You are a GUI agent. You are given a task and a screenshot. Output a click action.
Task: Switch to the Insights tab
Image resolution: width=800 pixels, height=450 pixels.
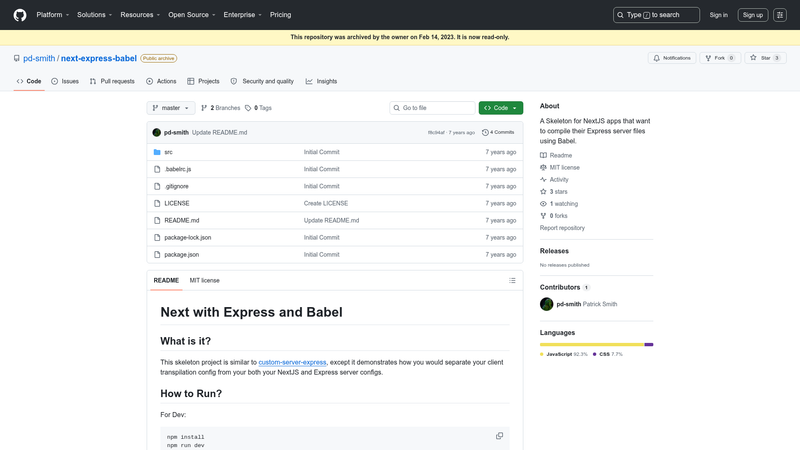click(321, 81)
